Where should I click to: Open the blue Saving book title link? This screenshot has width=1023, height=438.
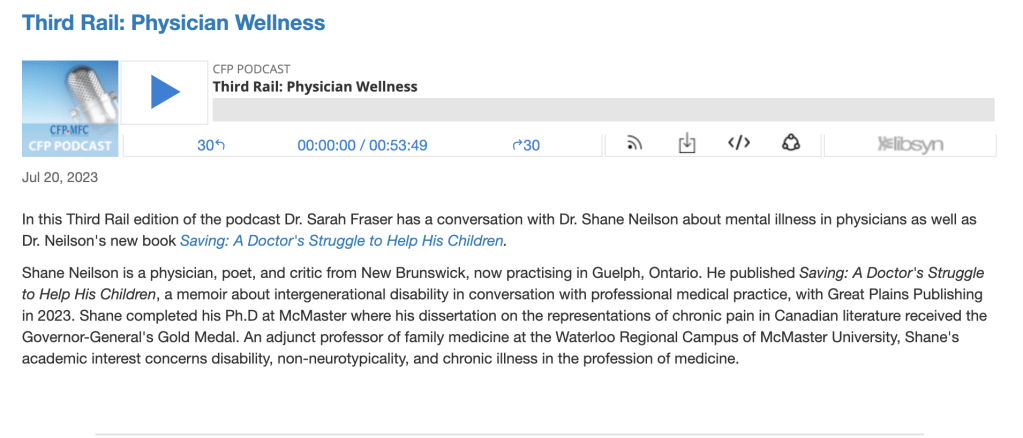tap(342, 240)
